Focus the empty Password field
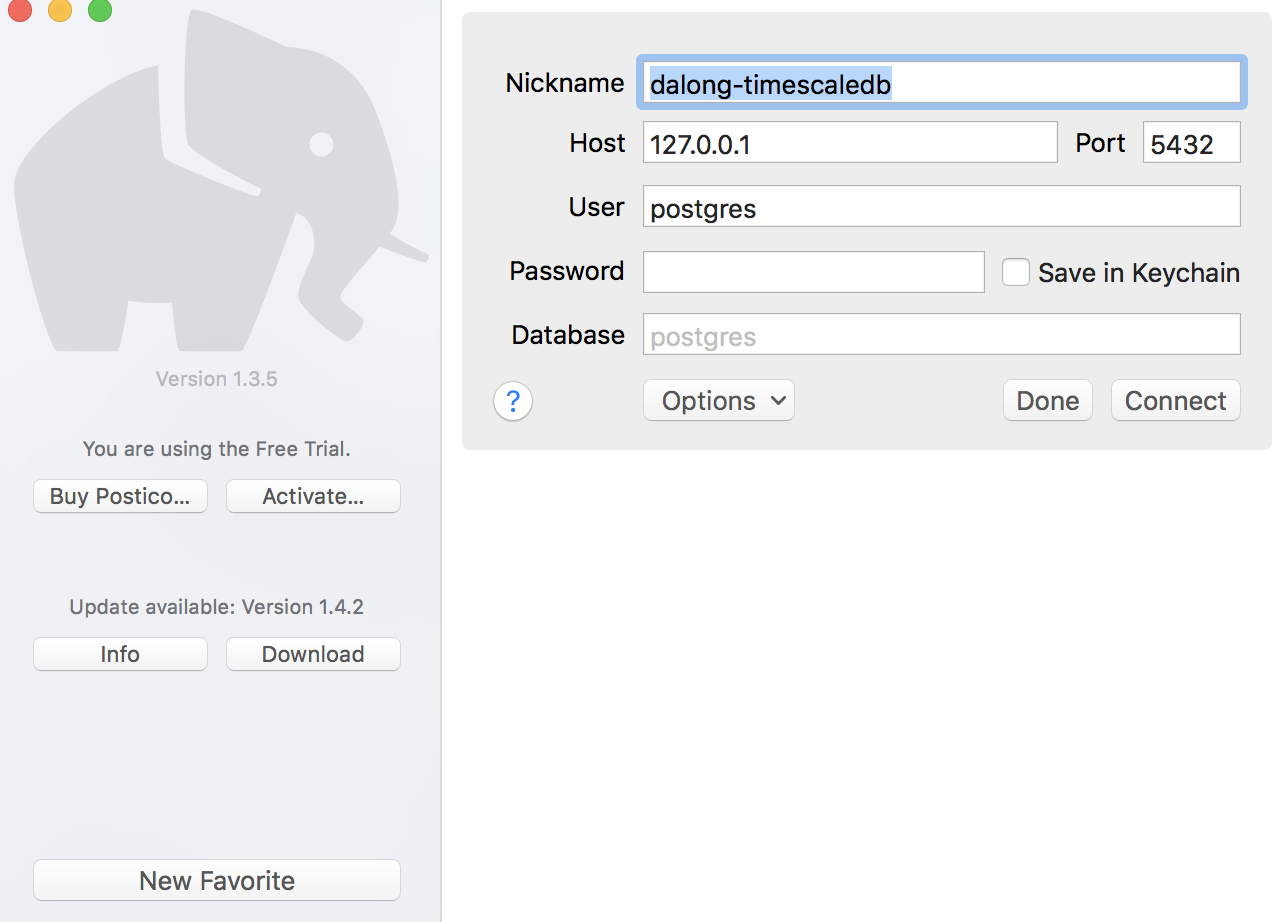 tap(814, 272)
